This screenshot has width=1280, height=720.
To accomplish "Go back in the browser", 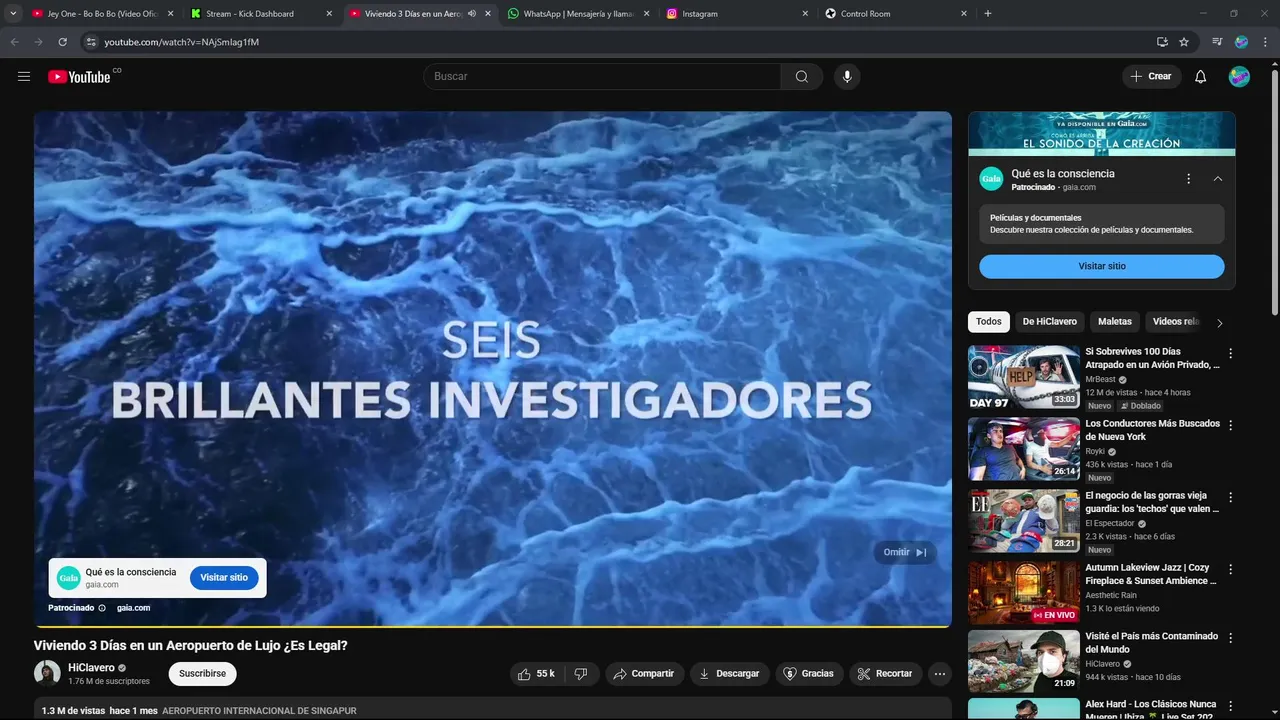I will (x=14, y=42).
